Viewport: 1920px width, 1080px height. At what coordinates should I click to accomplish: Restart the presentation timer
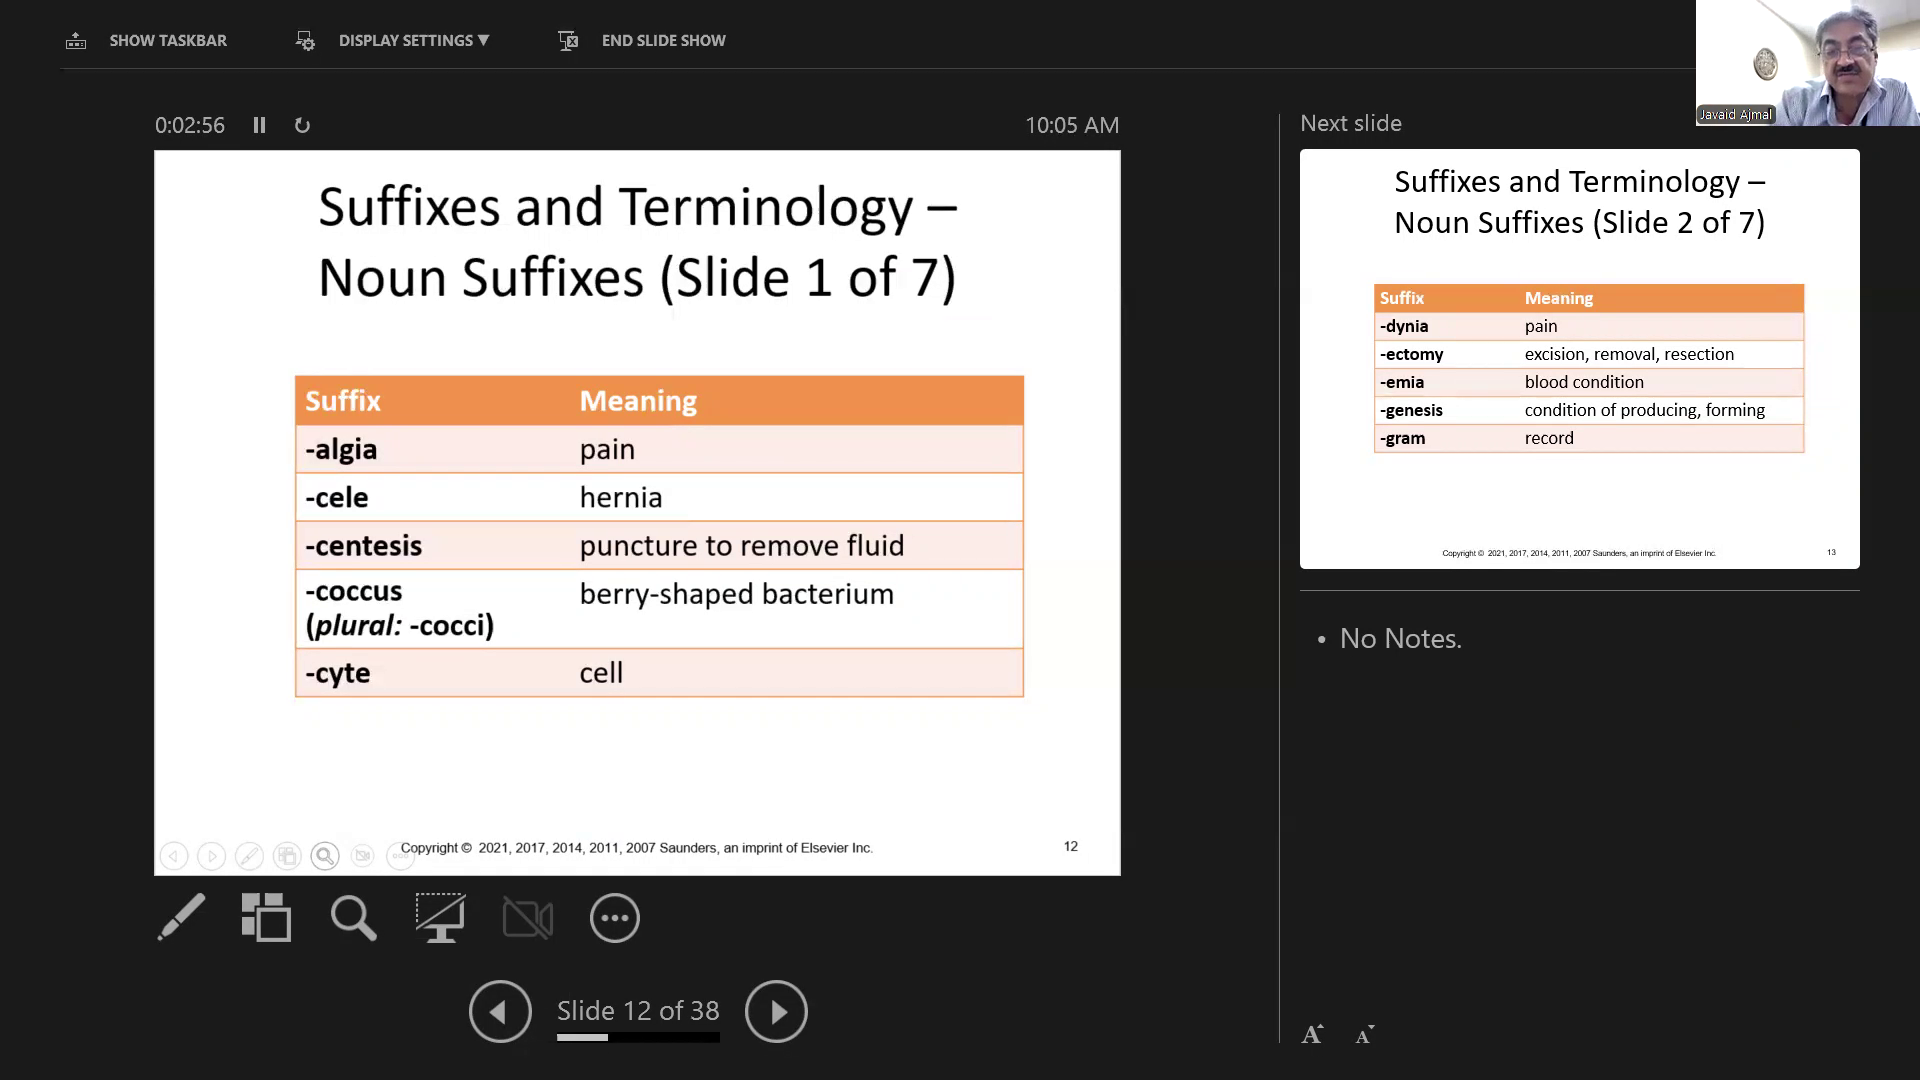pos(302,125)
